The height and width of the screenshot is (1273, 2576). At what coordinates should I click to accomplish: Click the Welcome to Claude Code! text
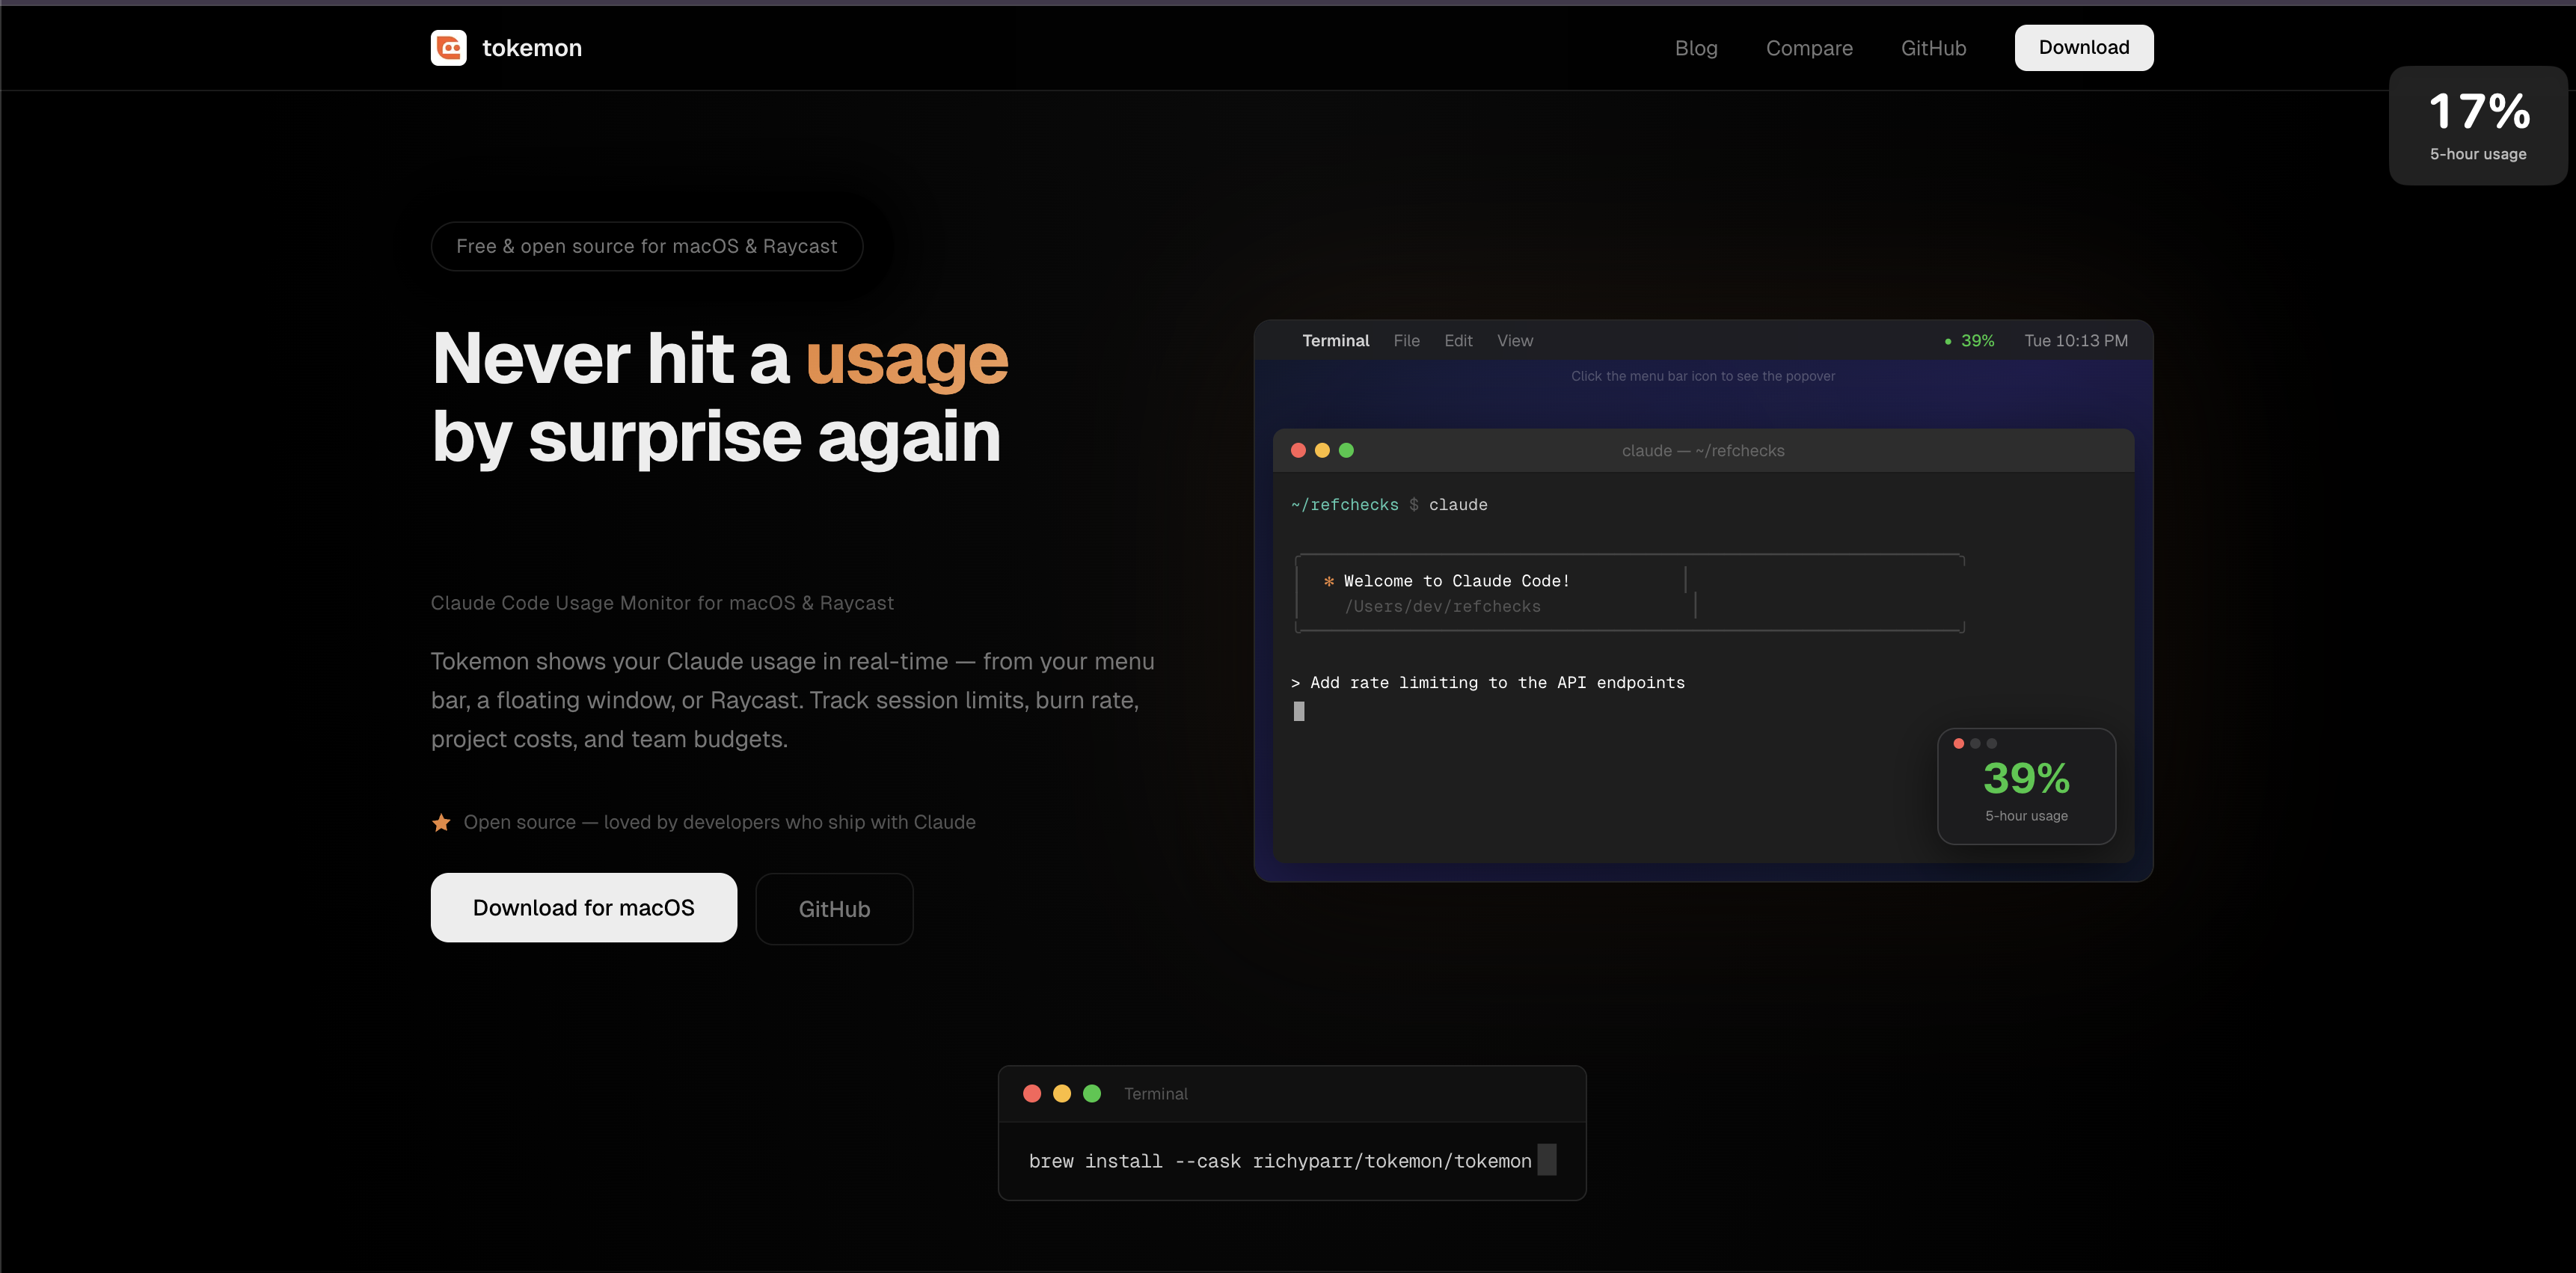[1456, 581]
